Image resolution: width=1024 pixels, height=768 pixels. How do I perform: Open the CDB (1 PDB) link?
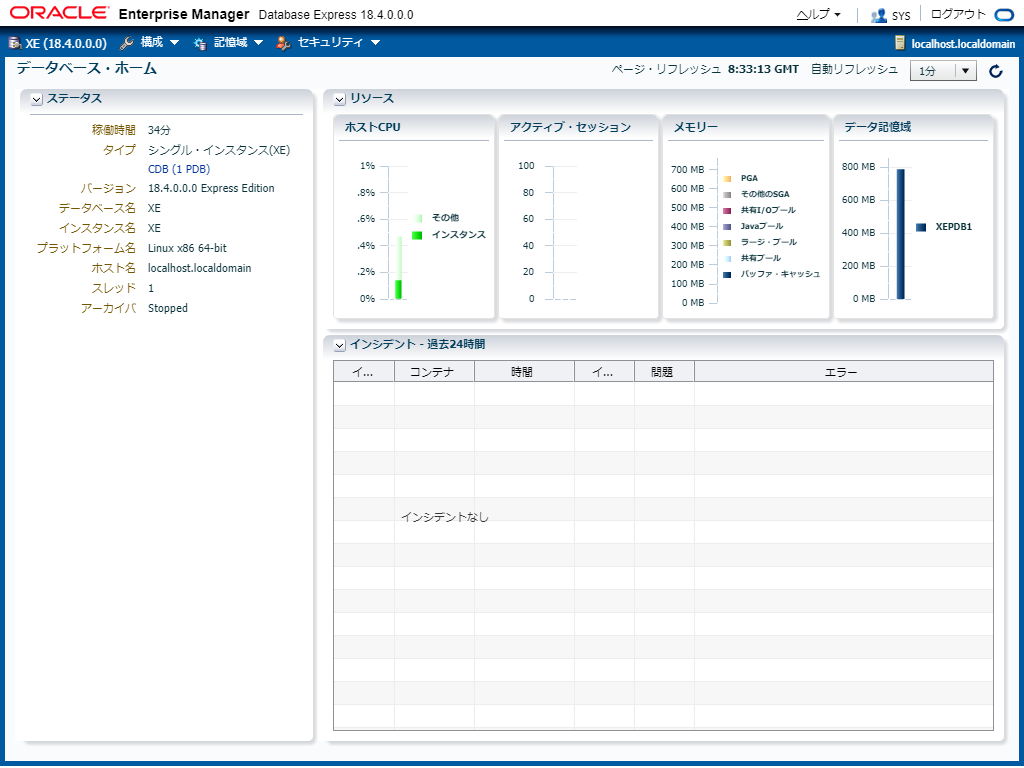pyautogui.click(x=179, y=169)
